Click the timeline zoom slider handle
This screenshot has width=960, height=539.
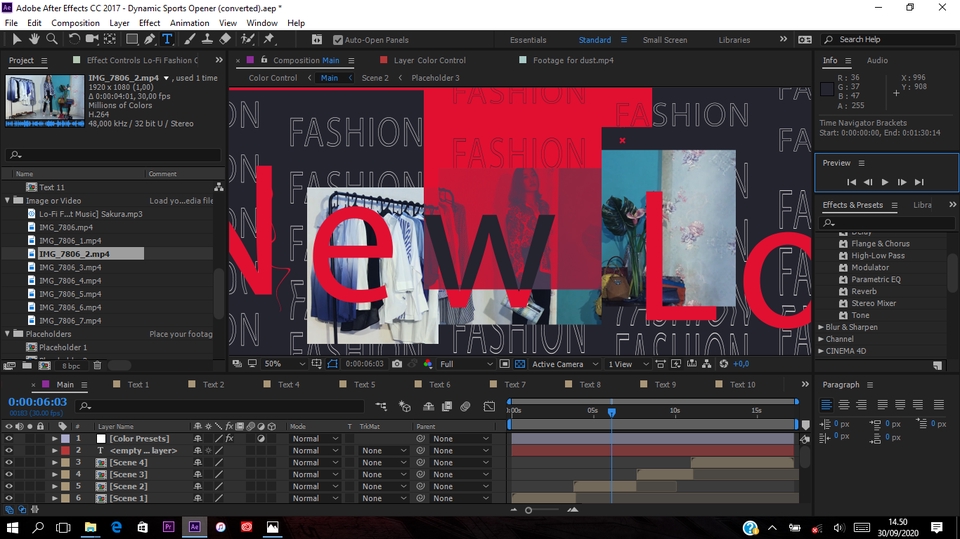coord(528,510)
